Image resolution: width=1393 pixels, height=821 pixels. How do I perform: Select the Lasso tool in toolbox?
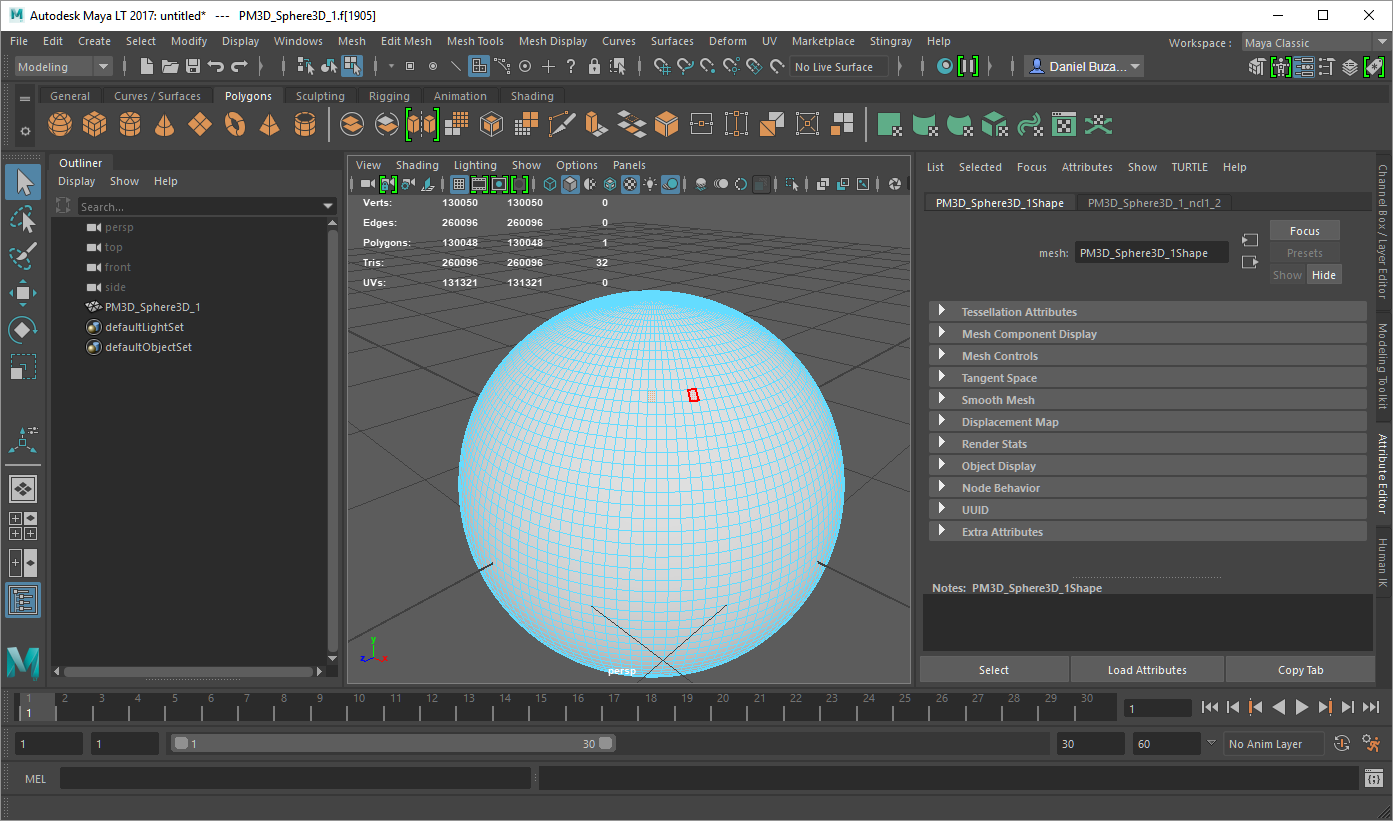point(23,219)
